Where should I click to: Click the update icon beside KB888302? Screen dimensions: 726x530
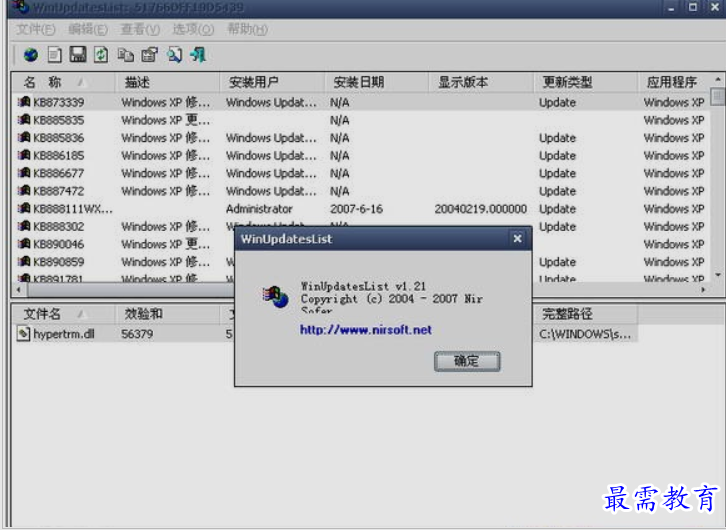pyautogui.click(x=24, y=226)
